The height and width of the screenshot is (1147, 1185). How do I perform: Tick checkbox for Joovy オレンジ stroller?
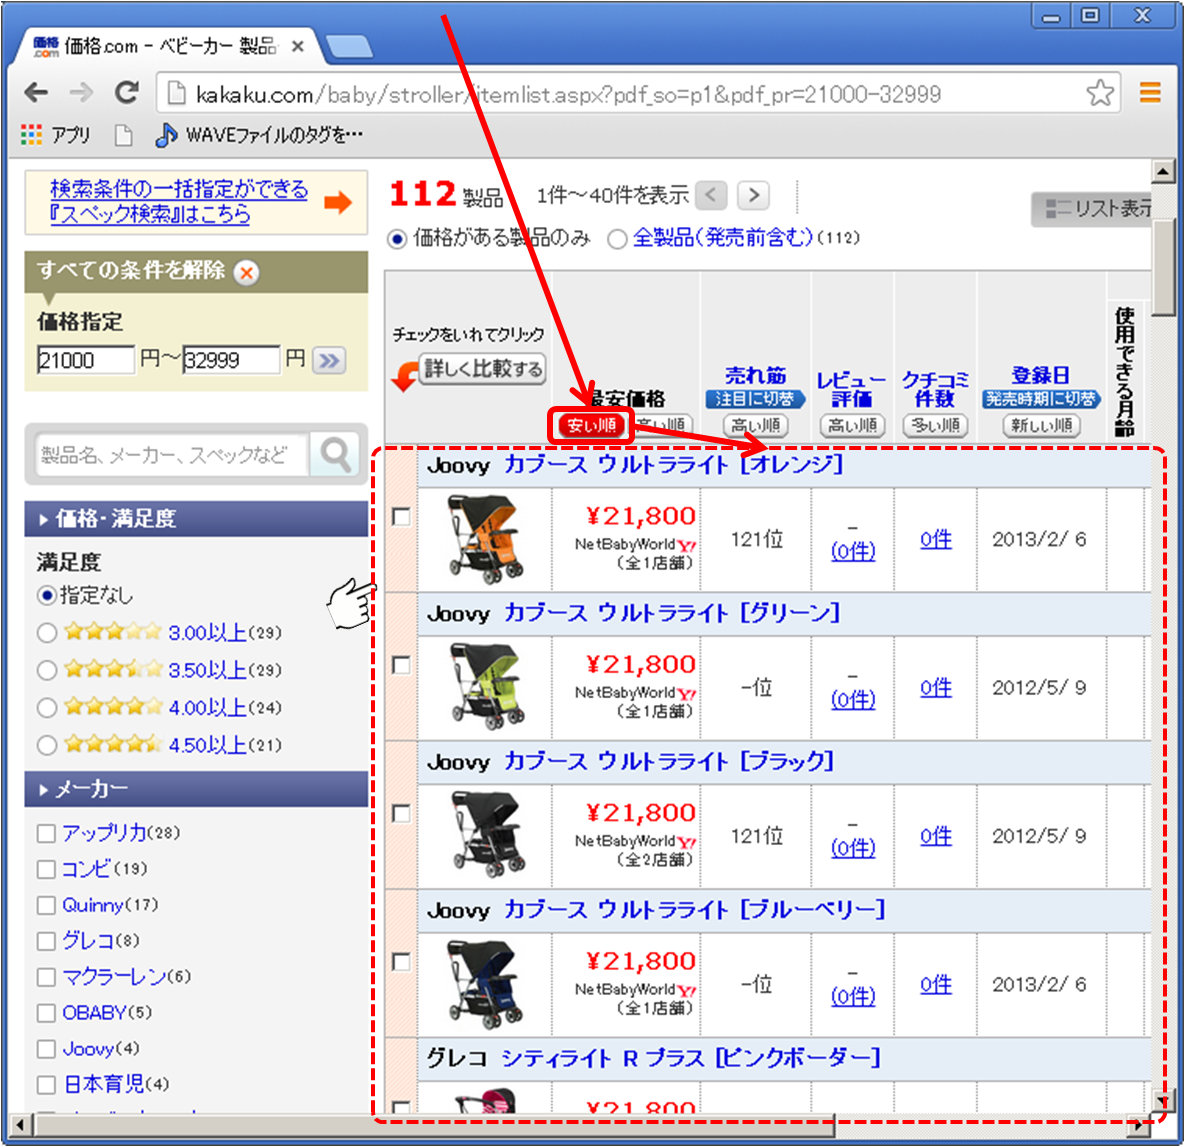401,516
